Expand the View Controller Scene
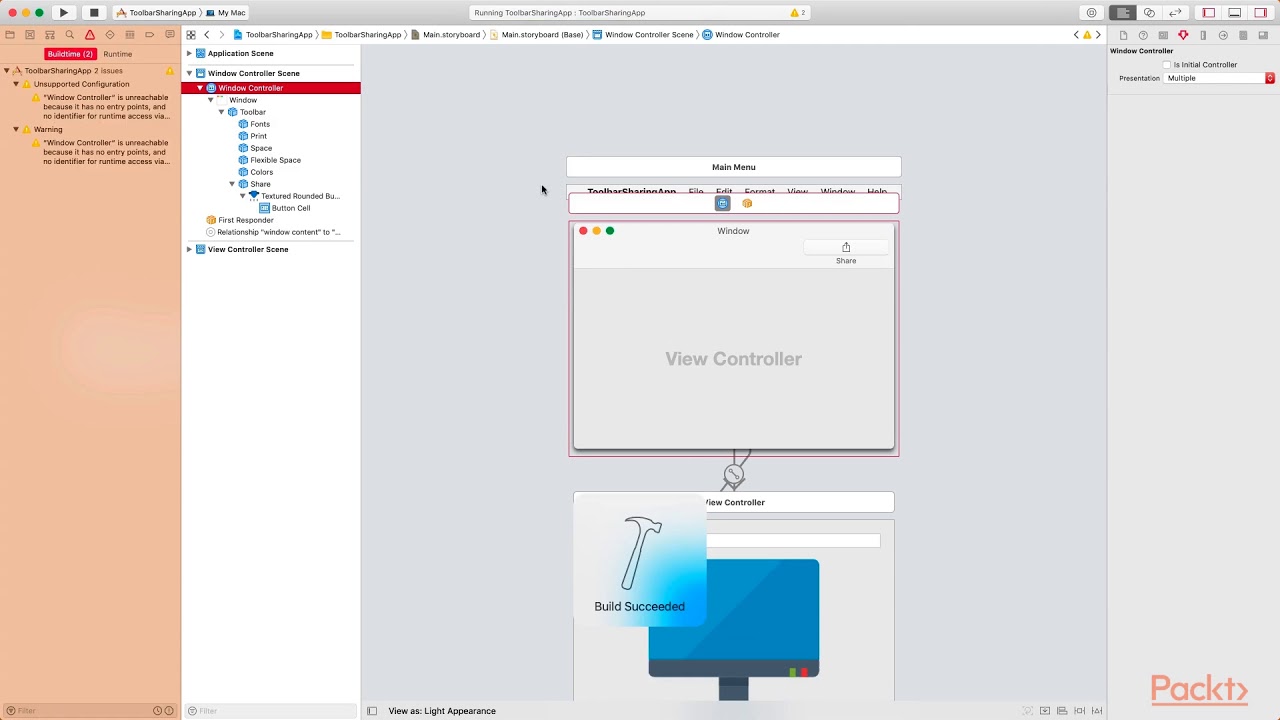Image resolution: width=1280 pixels, height=720 pixels. [x=189, y=249]
